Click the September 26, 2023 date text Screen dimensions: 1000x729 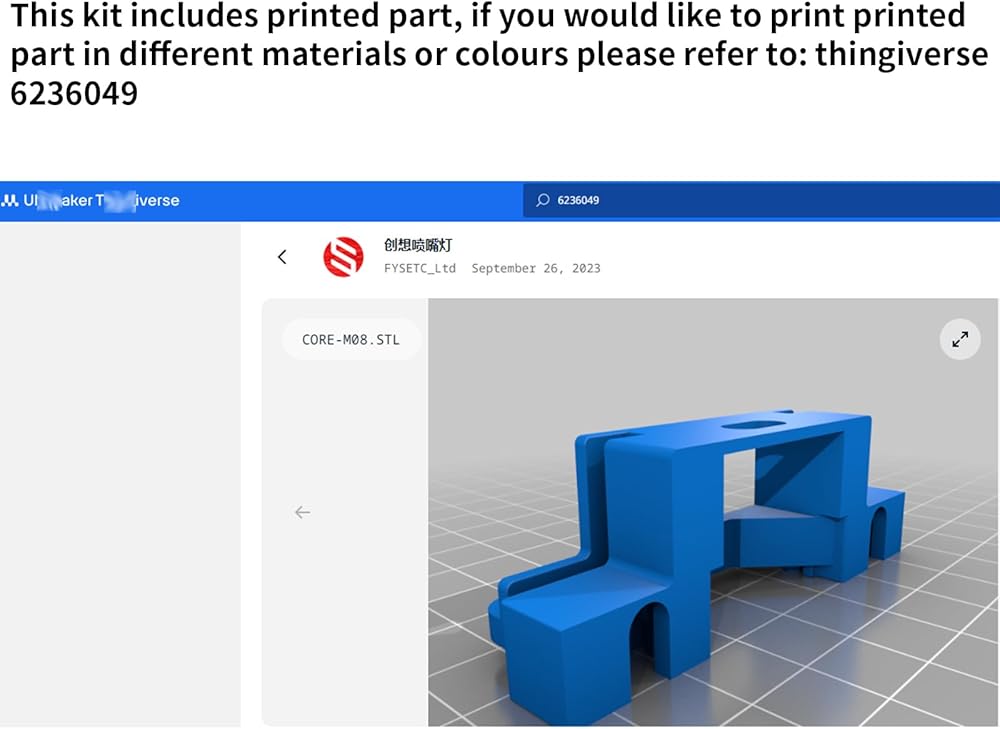pyautogui.click(x=536, y=269)
